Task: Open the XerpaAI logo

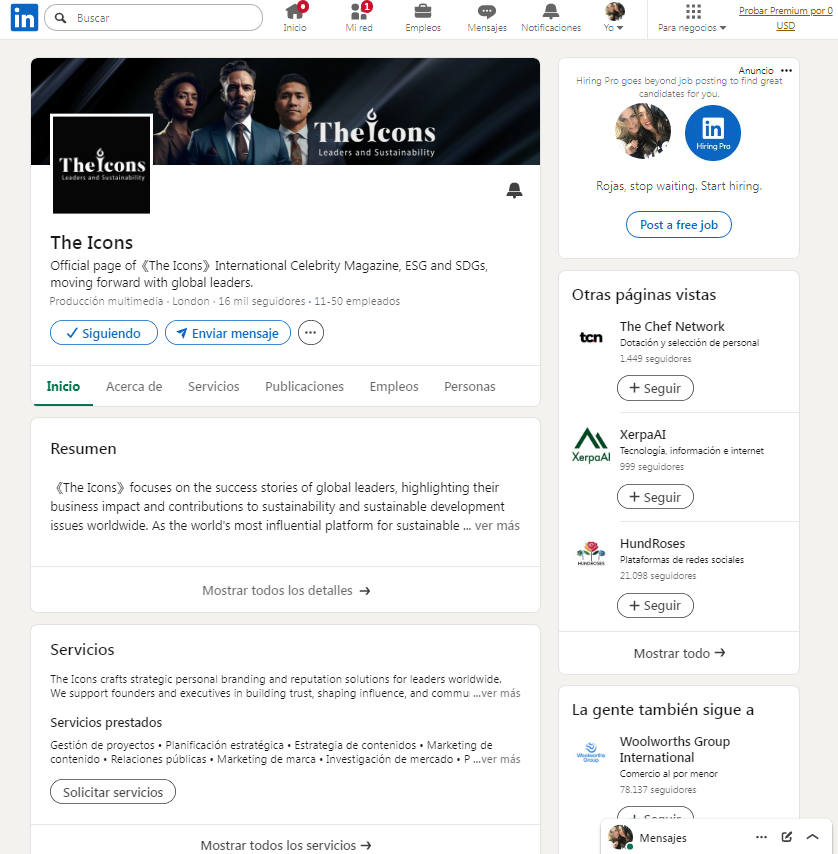Action: tap(591, 446)
